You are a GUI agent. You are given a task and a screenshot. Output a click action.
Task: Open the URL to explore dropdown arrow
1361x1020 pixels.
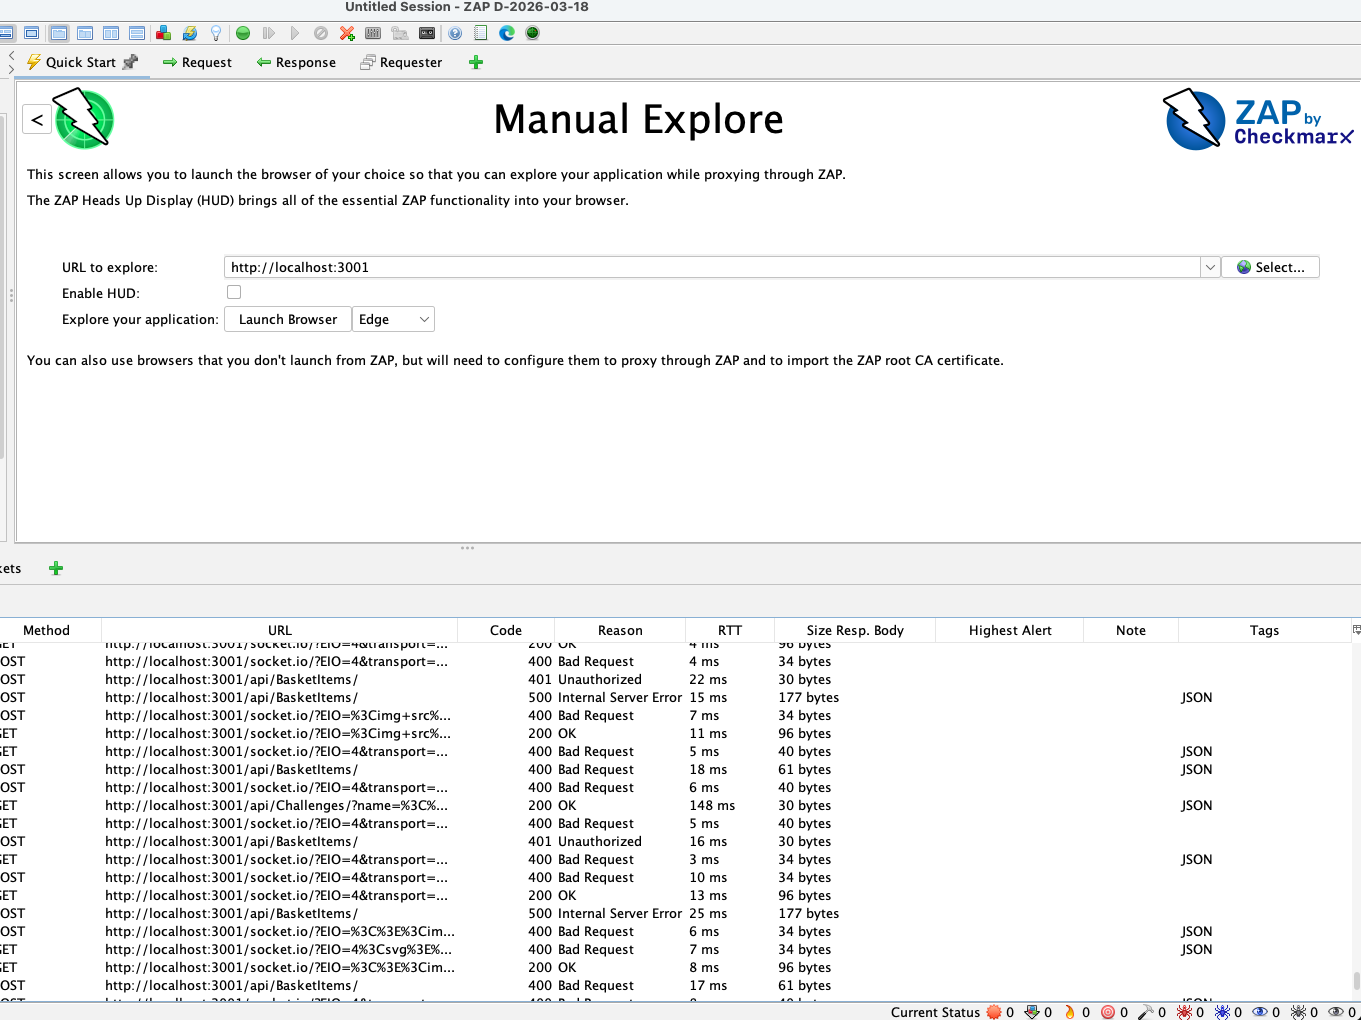1210,267
